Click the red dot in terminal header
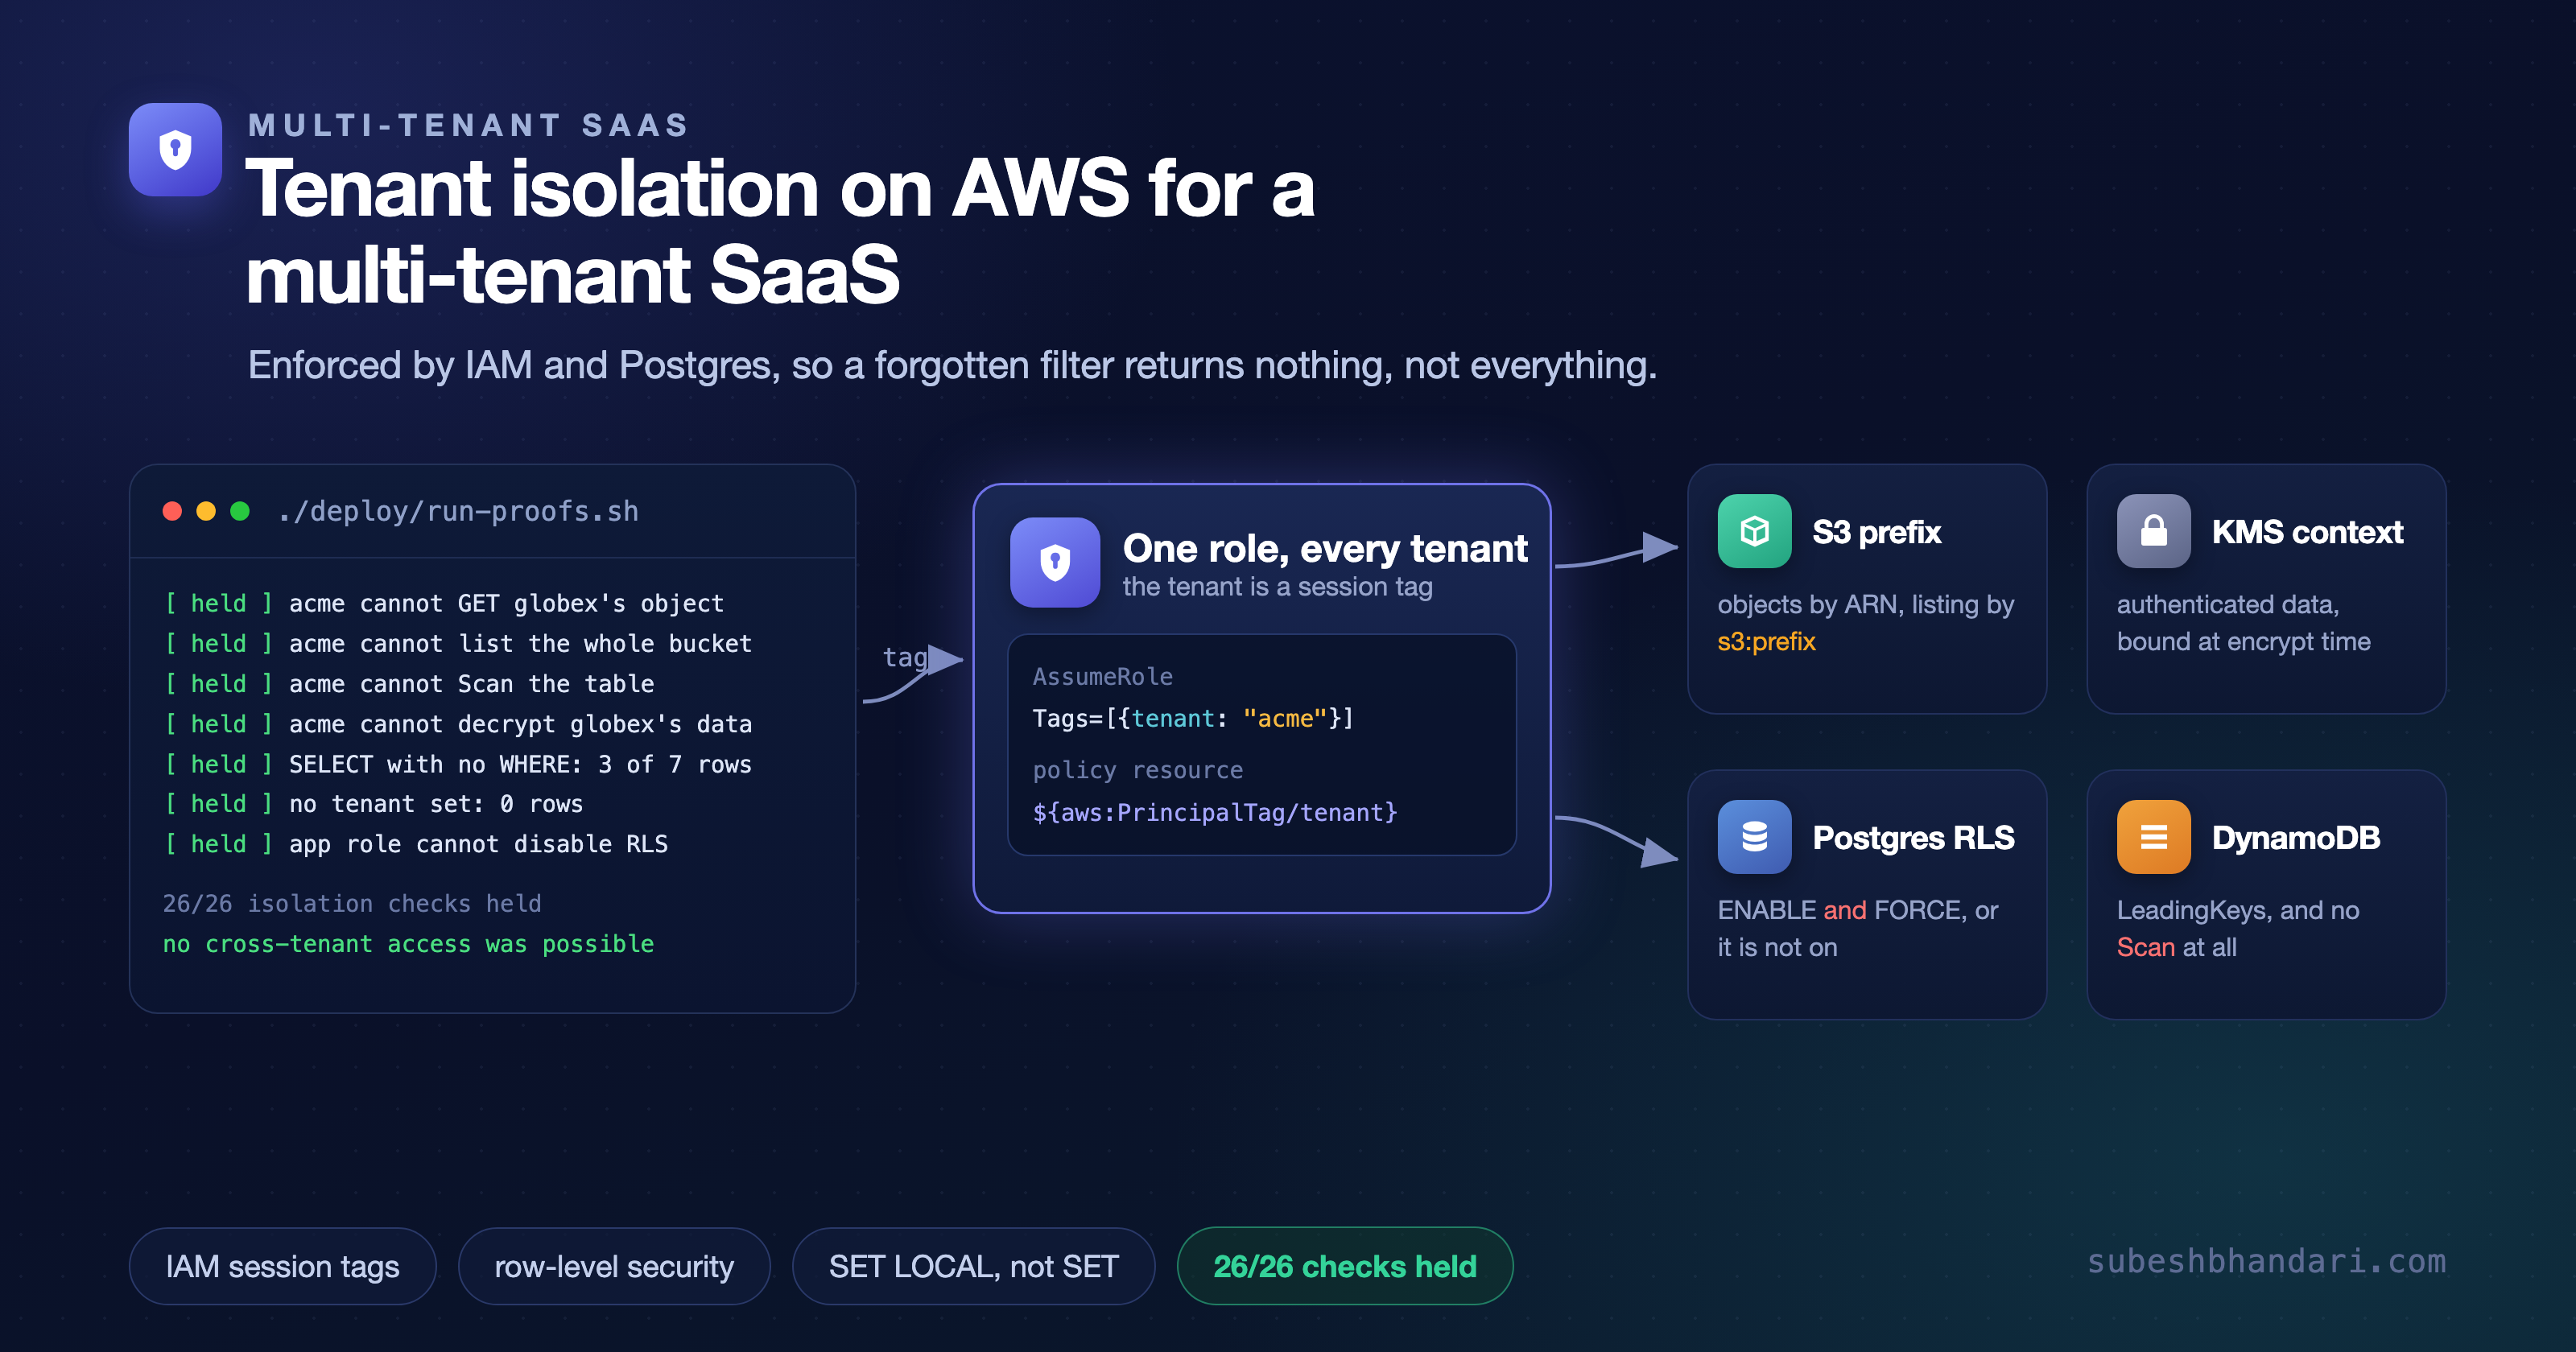Viewport: 2576px width, 1352px height. pyautogui.click(x=172, y=511)
